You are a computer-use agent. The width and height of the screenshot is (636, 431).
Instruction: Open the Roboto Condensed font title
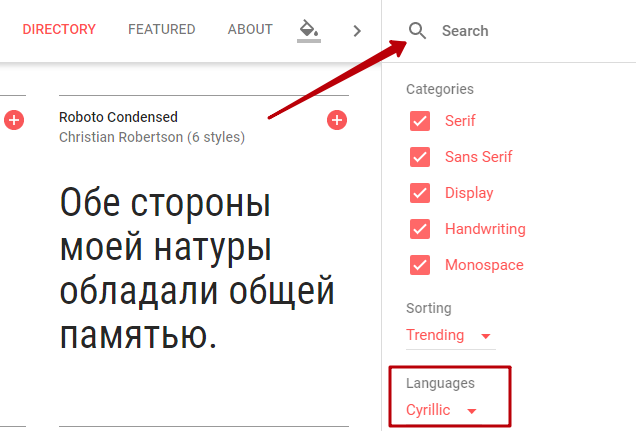(118, 117)
